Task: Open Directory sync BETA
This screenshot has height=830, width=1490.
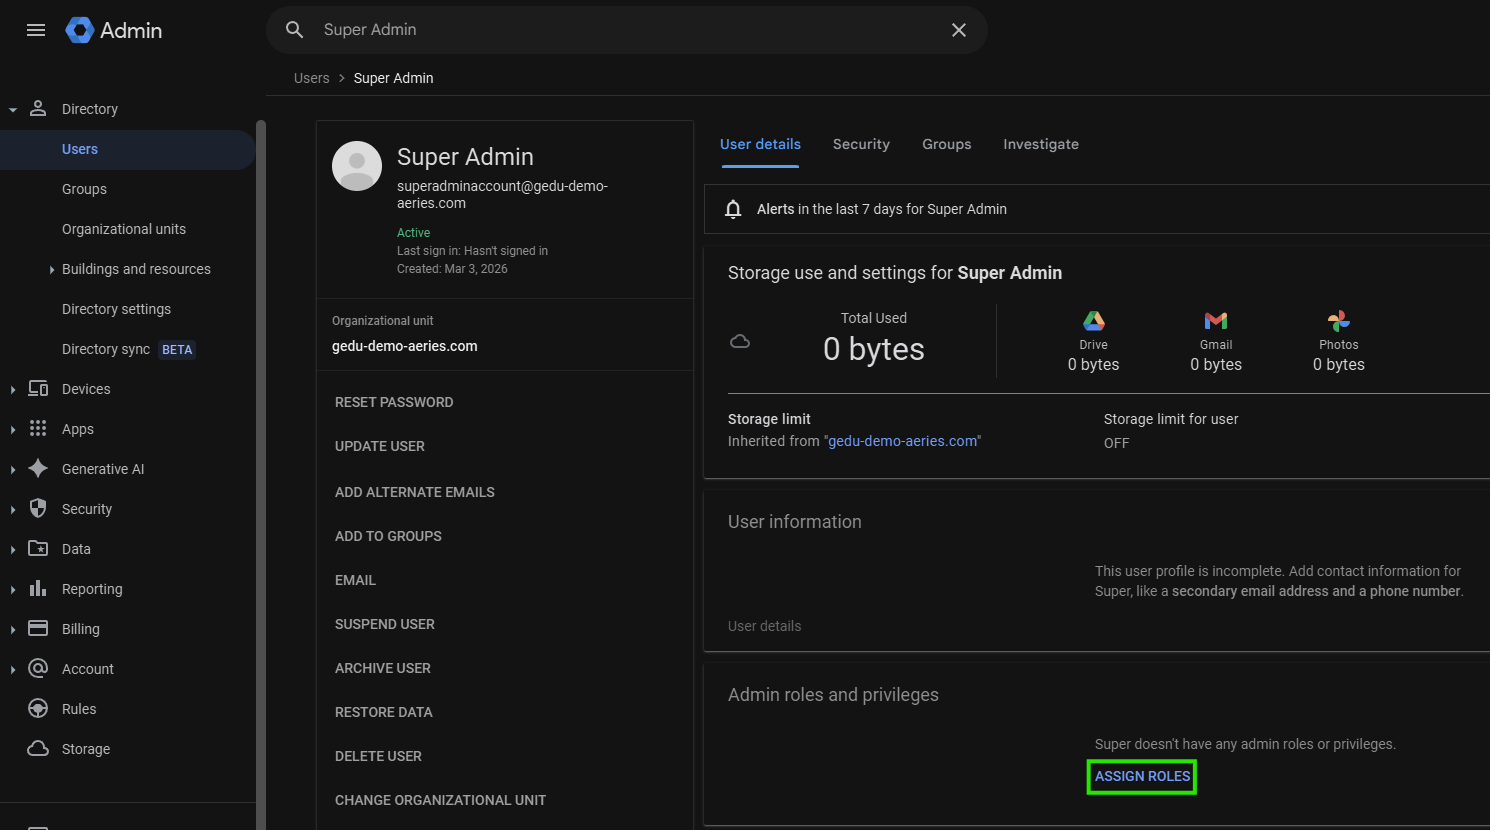Action: [127, 349]
